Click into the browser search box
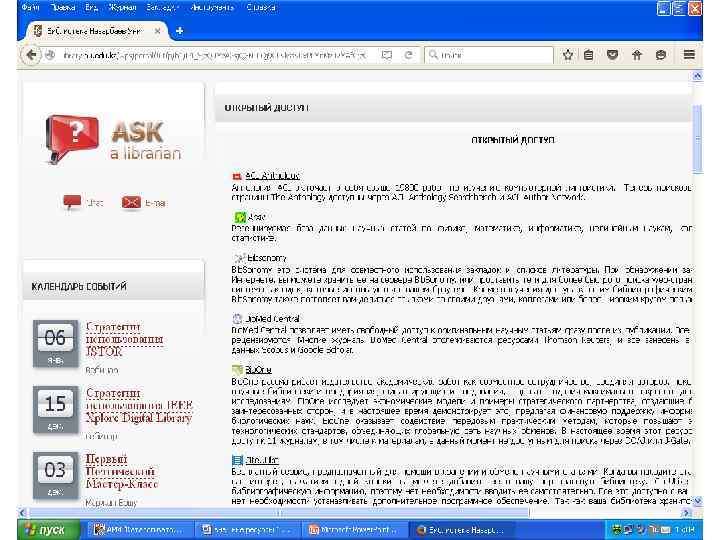Image resolution: width=720 pixels, height=540 pixels. point(489,55)
